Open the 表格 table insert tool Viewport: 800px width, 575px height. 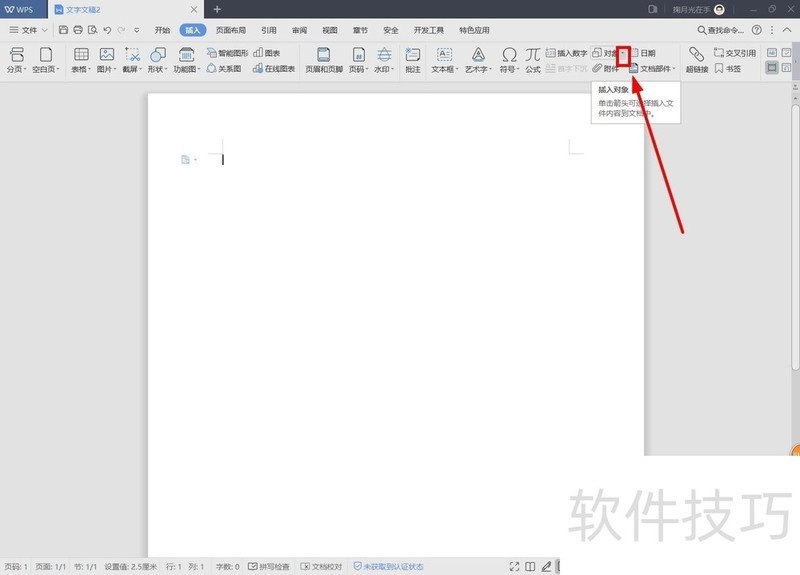coord(81,60)
